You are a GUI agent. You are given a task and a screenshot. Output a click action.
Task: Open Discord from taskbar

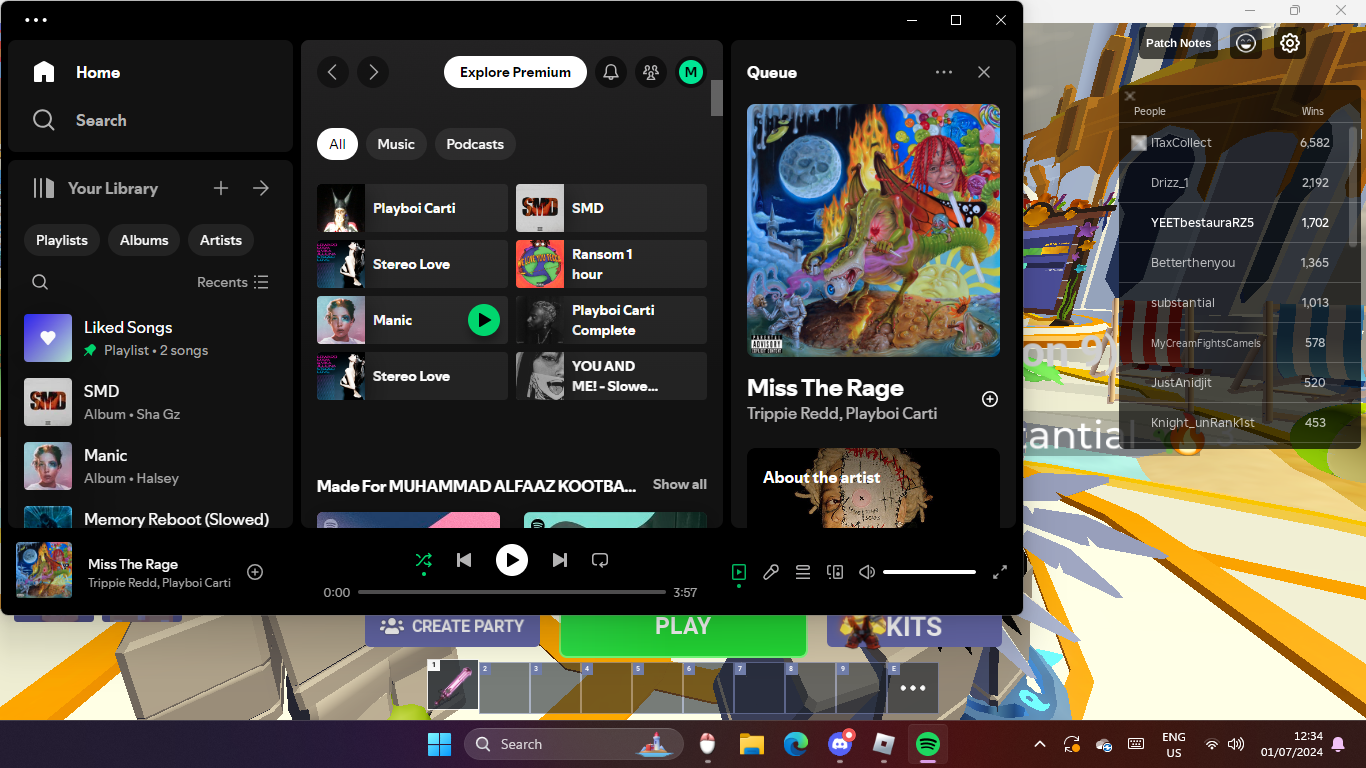839,744
